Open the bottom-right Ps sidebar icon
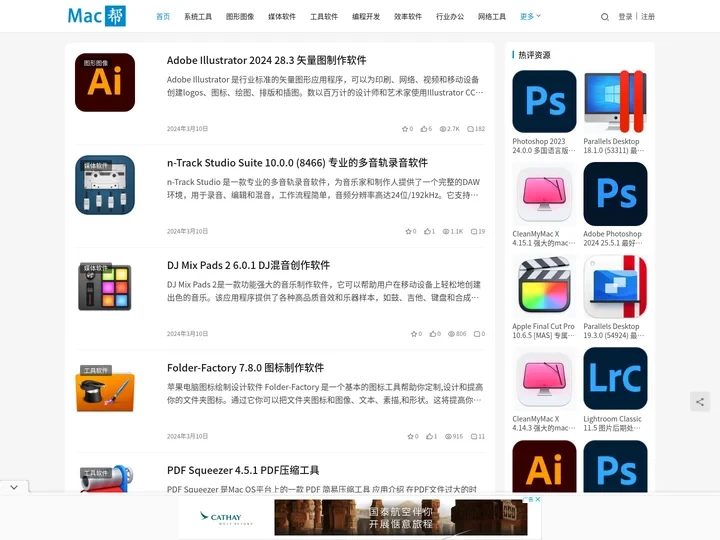 tap(615, 467)
